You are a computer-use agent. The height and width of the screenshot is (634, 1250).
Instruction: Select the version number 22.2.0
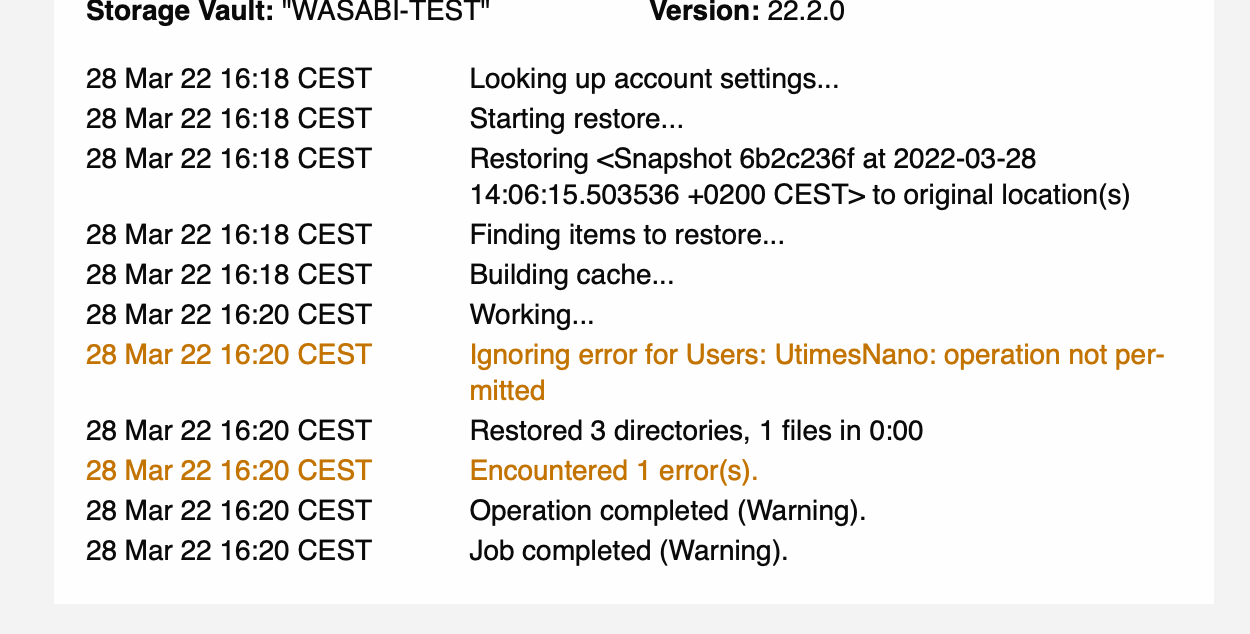pos(805,12)
